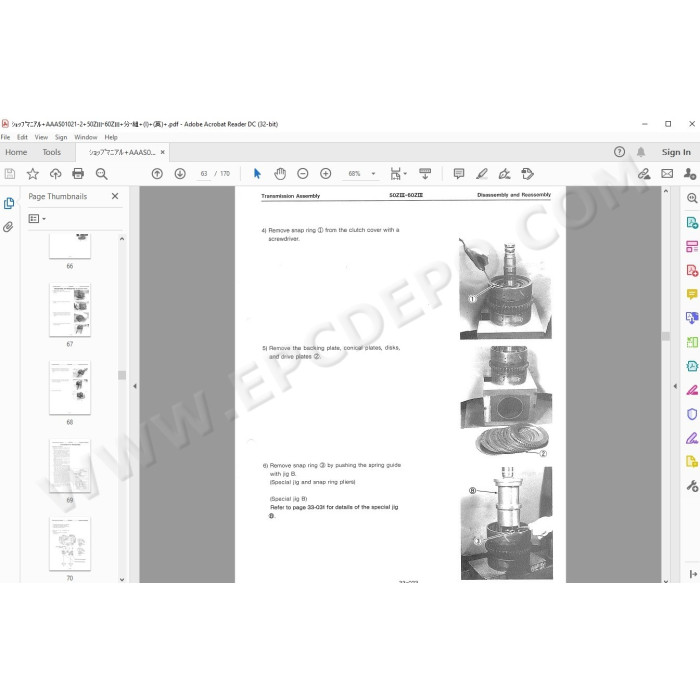Image resolution: width=700 pixels, height=700 pixels.
Task: Click the Save file icon
Action: click(x=10, y=174)
